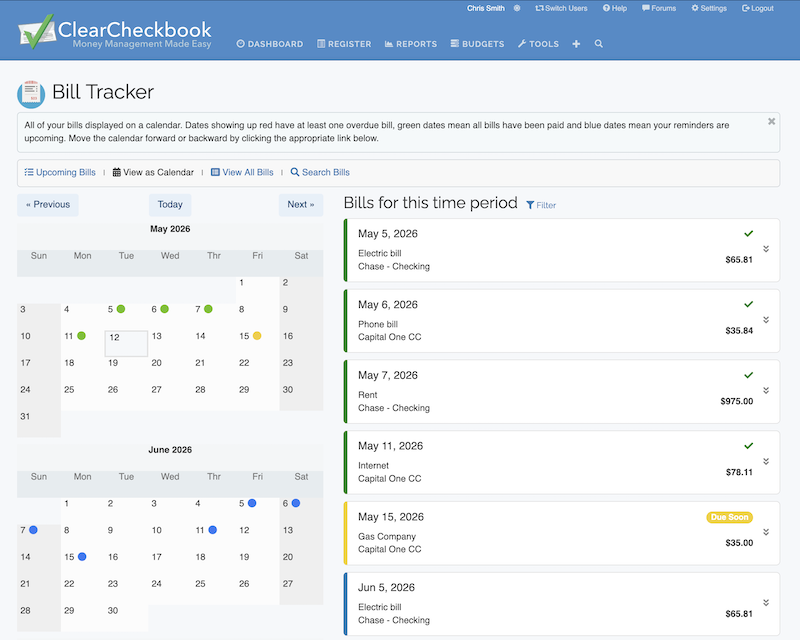Open Search Bills
This screenshot has width=800, height=640.
tap(320, 173)
